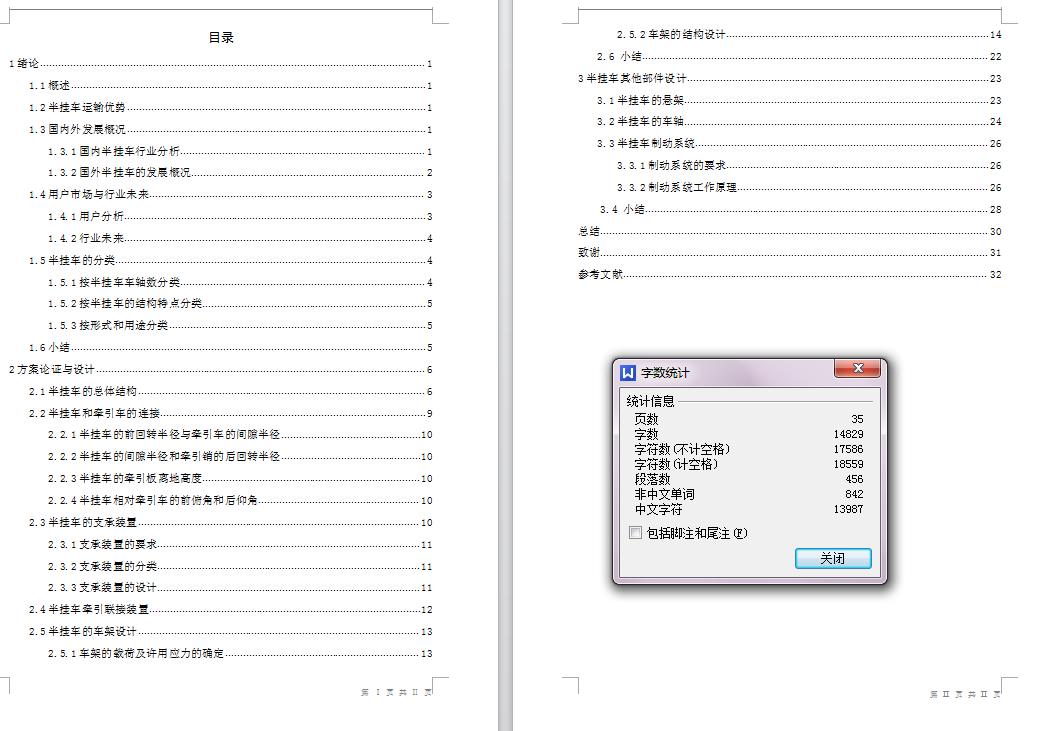Select TOC line 3.2 半挂车的车轴
The height and width of the screenshot is (731, 1054).
[x=799, y=122]
